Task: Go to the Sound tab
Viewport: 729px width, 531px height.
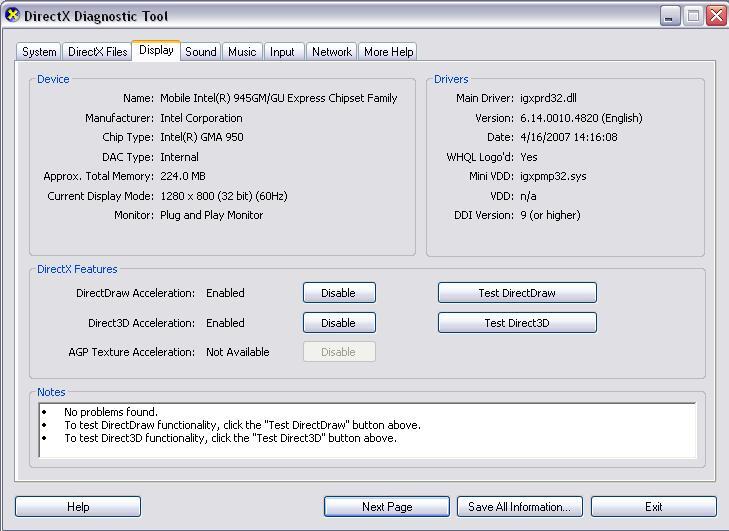Action: [201, 52]
